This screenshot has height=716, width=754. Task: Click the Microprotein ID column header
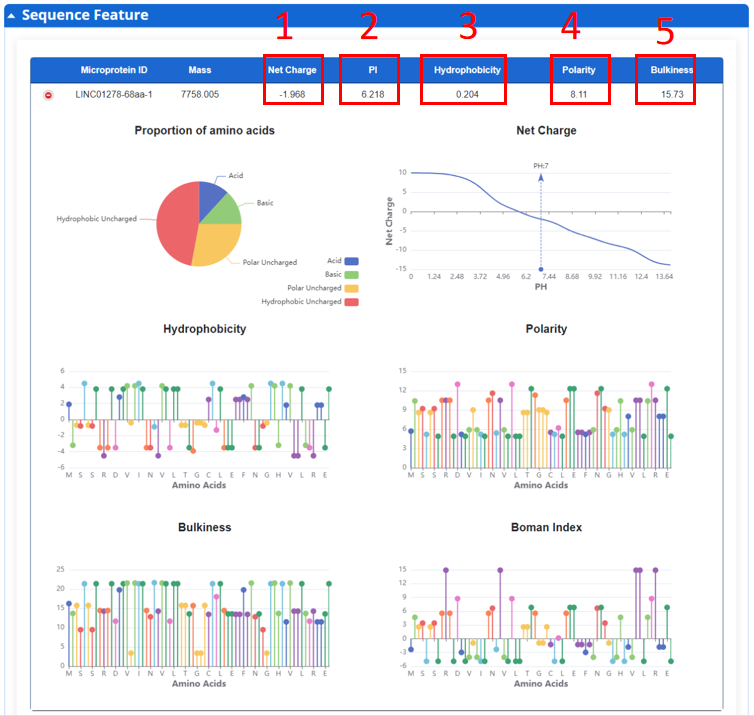(x=114, y=70)
